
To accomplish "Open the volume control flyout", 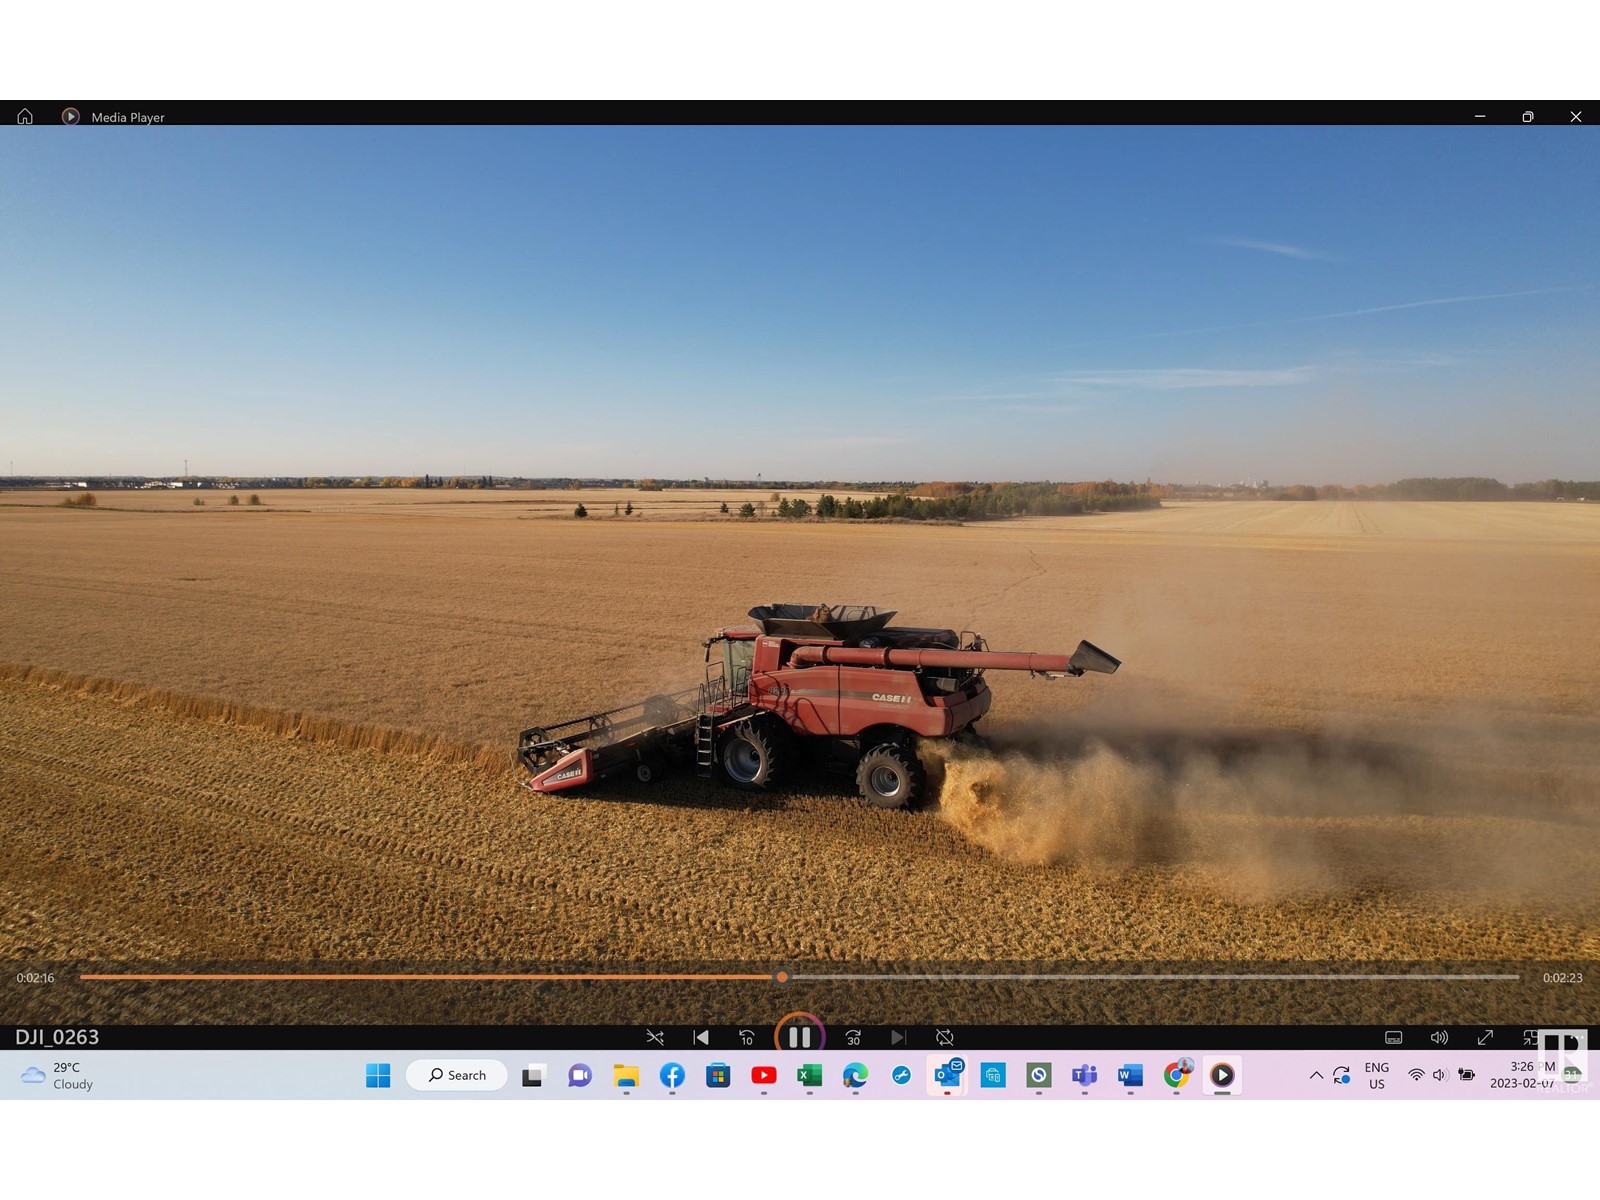I will pyautogui.click(x=1439, y=1038).
